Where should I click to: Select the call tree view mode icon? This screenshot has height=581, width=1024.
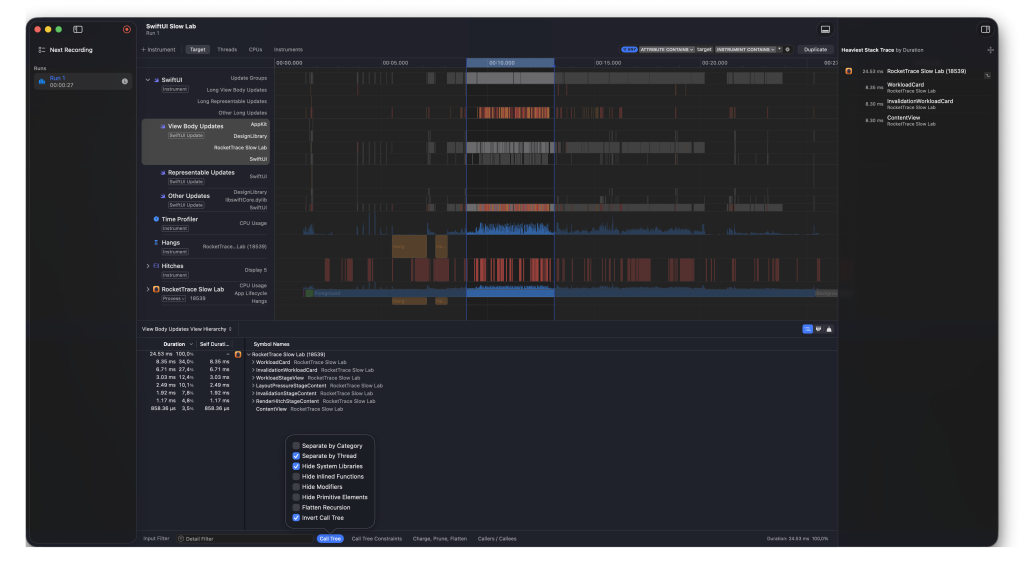coord(807,329)
